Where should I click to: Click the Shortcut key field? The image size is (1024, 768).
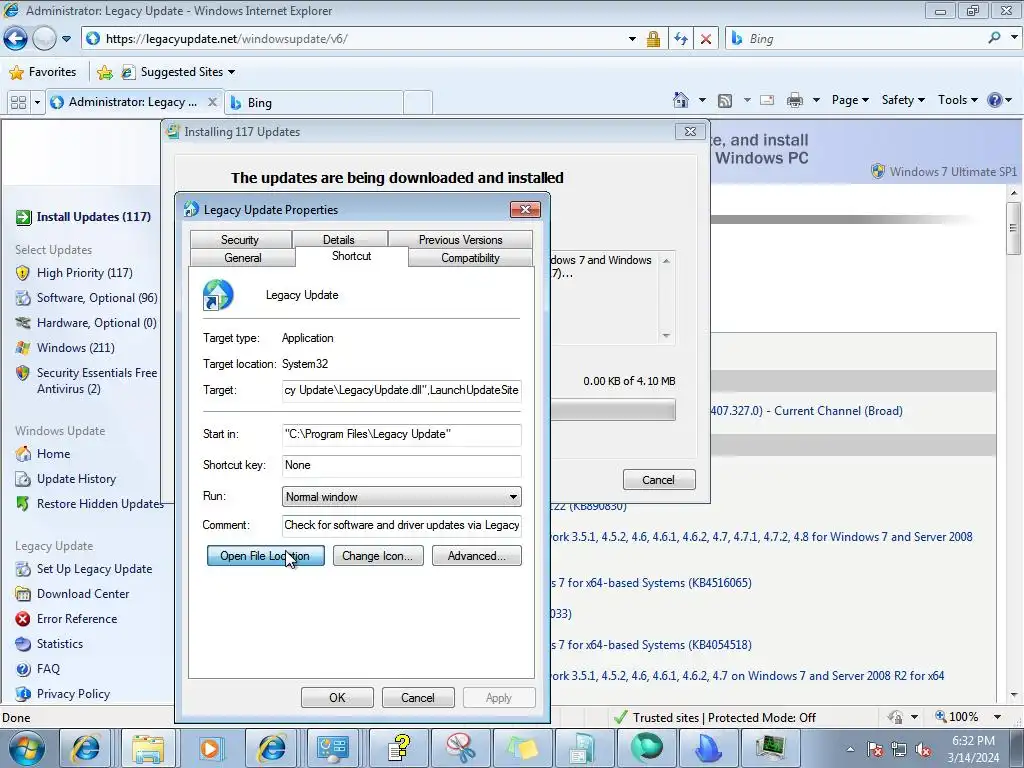(x=402, y=466)
